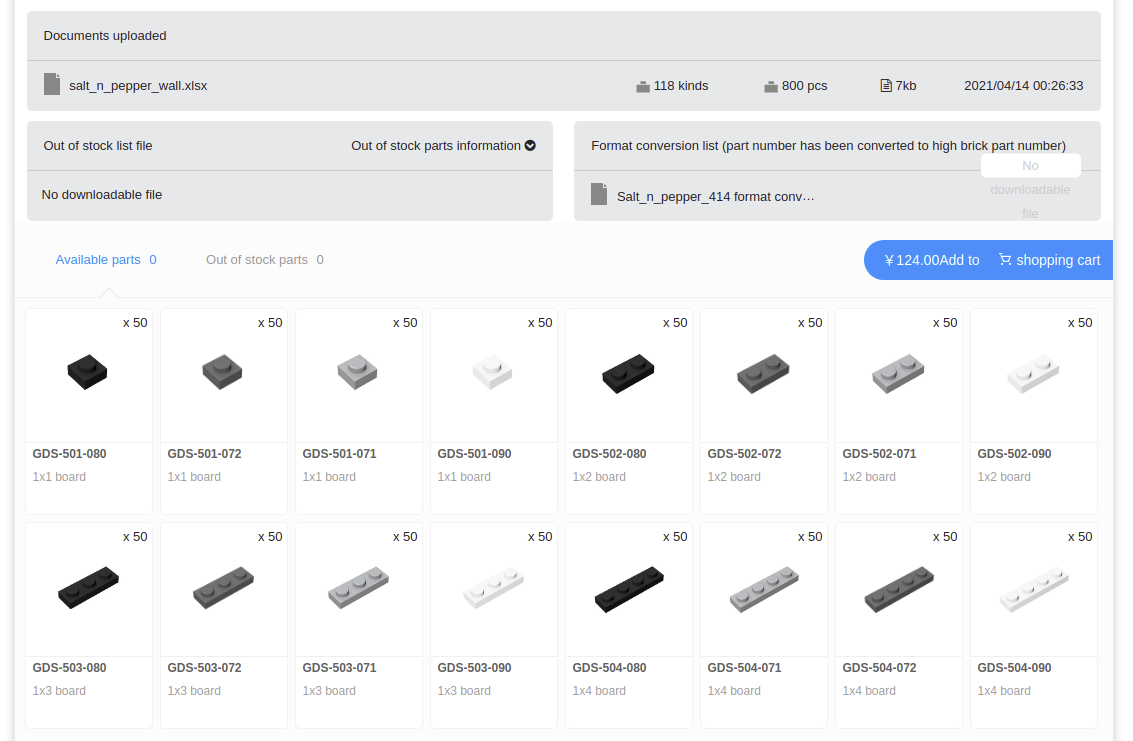1133x741 pixels.
Task: Select the white 1x1 board GDS-501-090 image
Action: 493,372
